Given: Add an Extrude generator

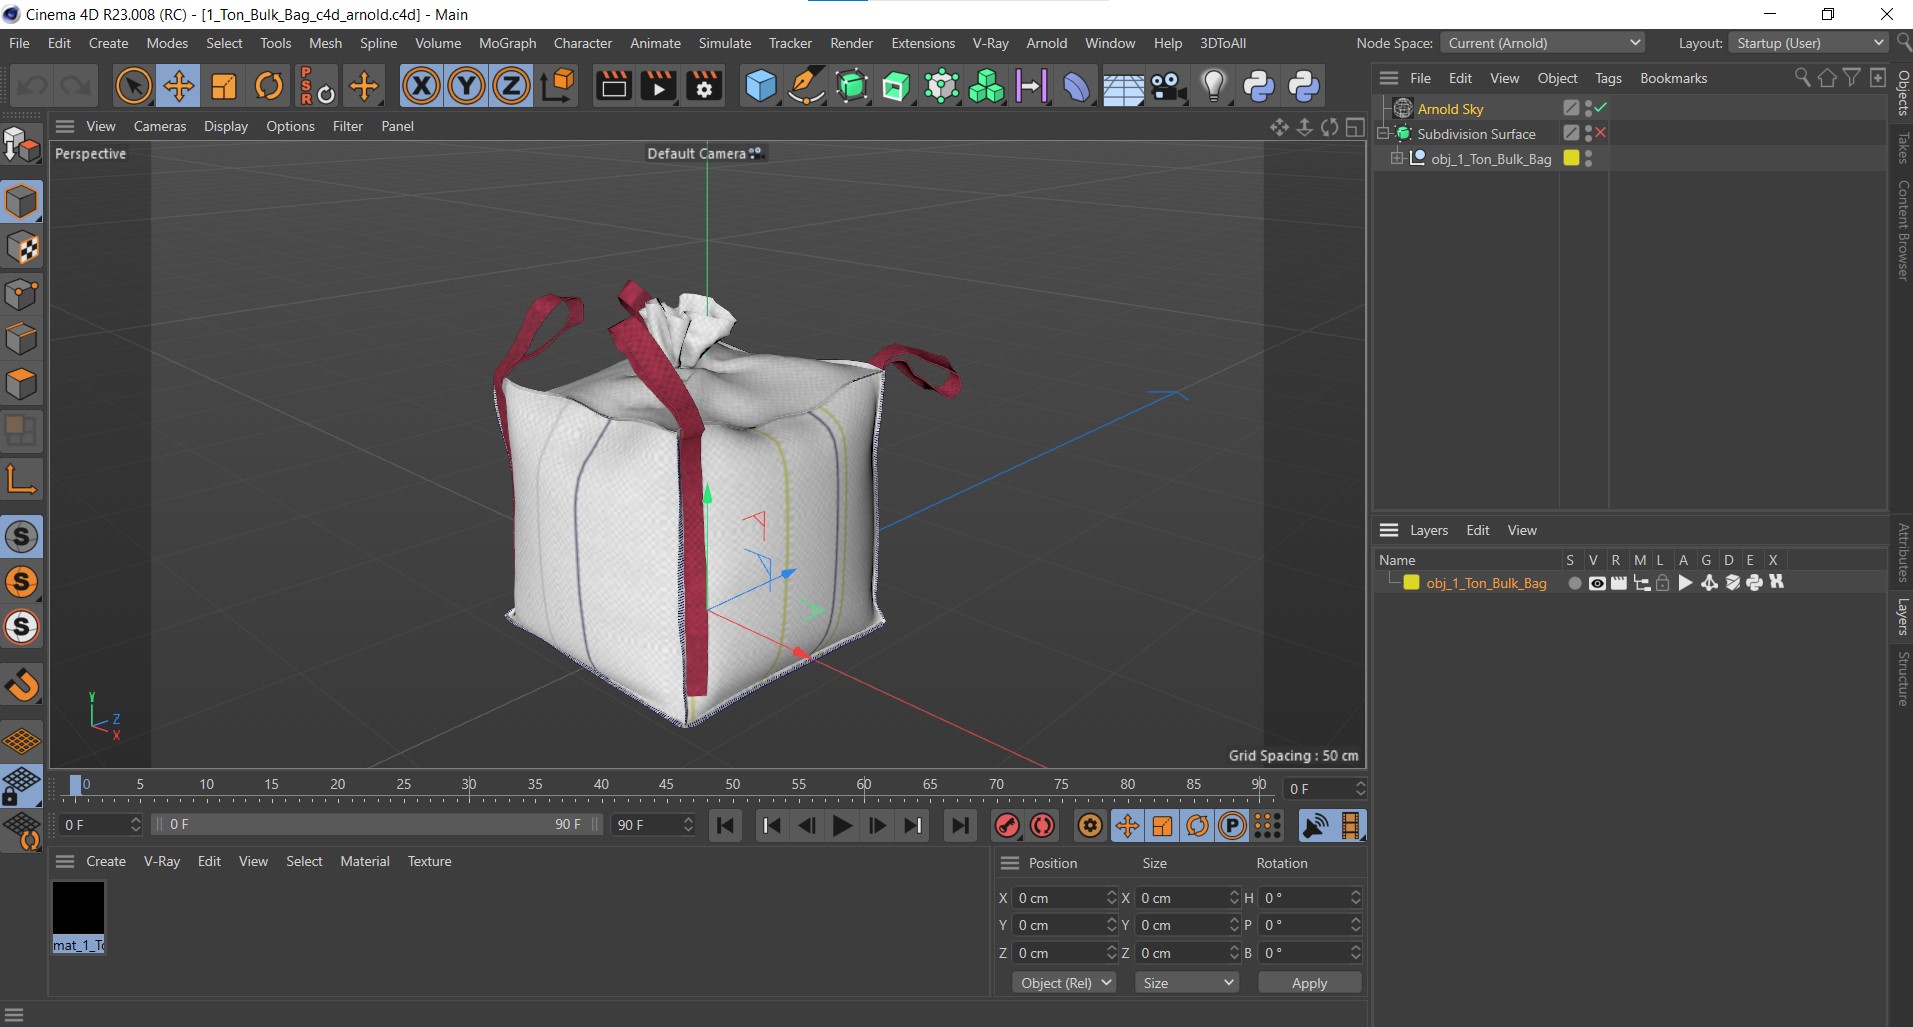Looking at the screenshot, I should (x=896, y=86).
